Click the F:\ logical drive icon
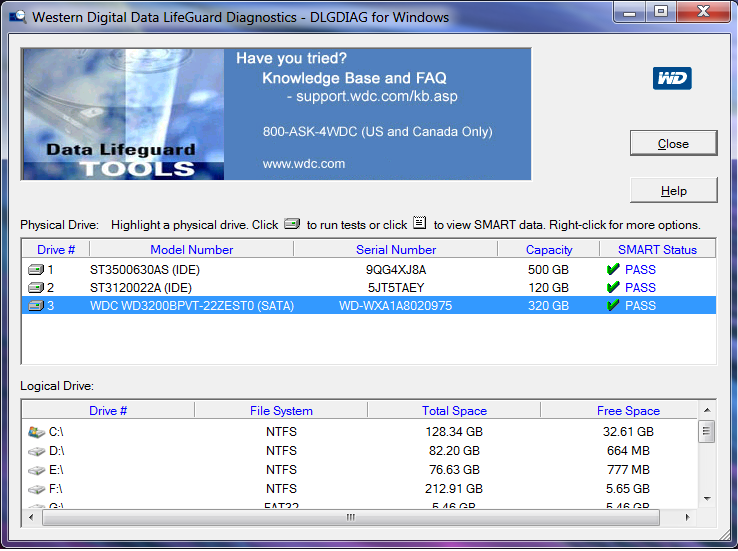 click(36, 489)
